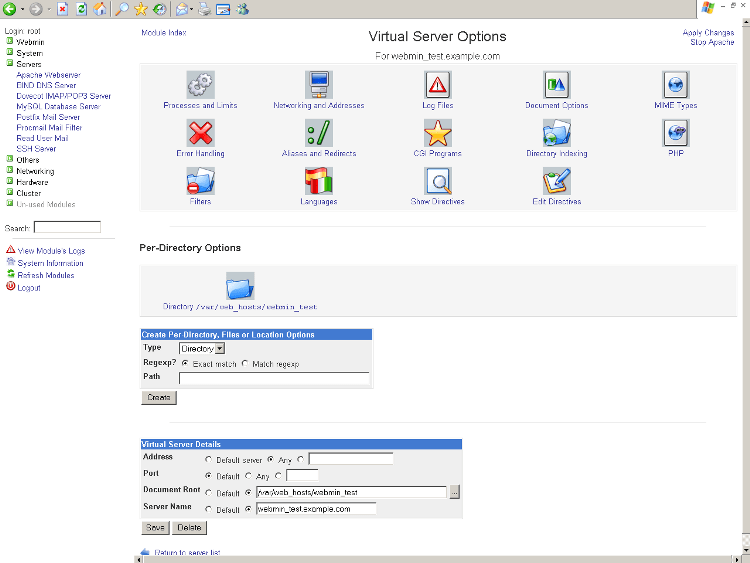Open Document Options icon
Image resolution: width=750 pixels, height=563 pixels.
coord(556,85)
